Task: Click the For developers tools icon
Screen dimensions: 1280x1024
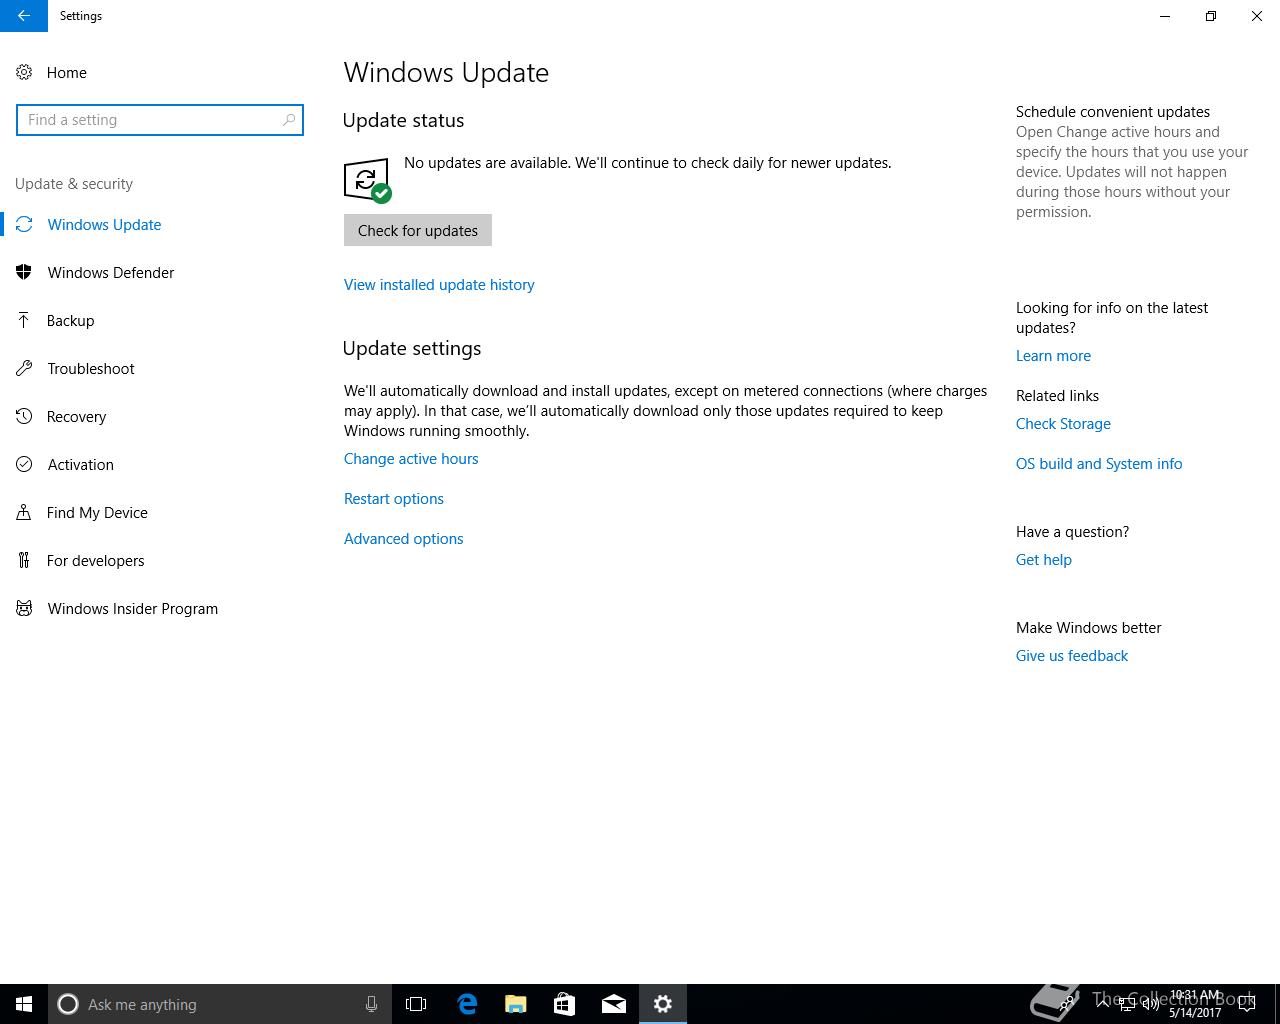Action: pyautogui.click(x=24, y=560)
